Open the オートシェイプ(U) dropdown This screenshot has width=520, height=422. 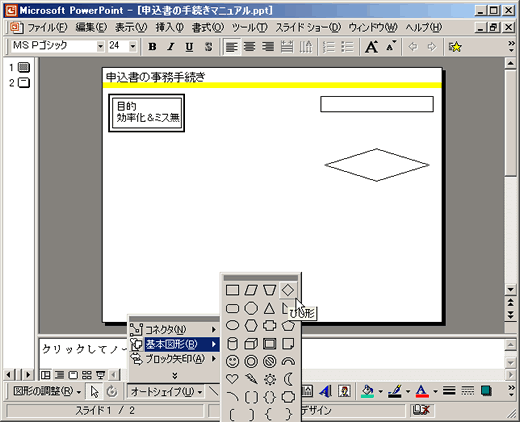(x=166, y=392)
